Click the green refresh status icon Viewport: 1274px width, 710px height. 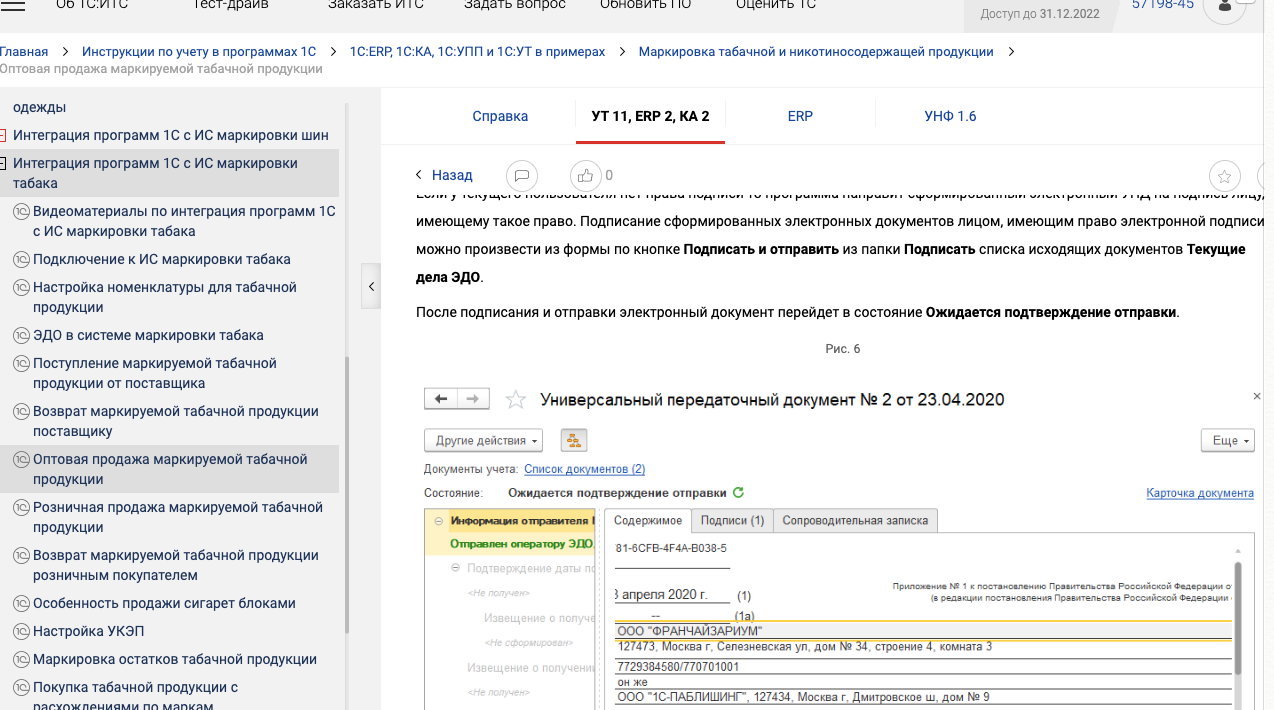pyautogui.click(x=739, y=493)
